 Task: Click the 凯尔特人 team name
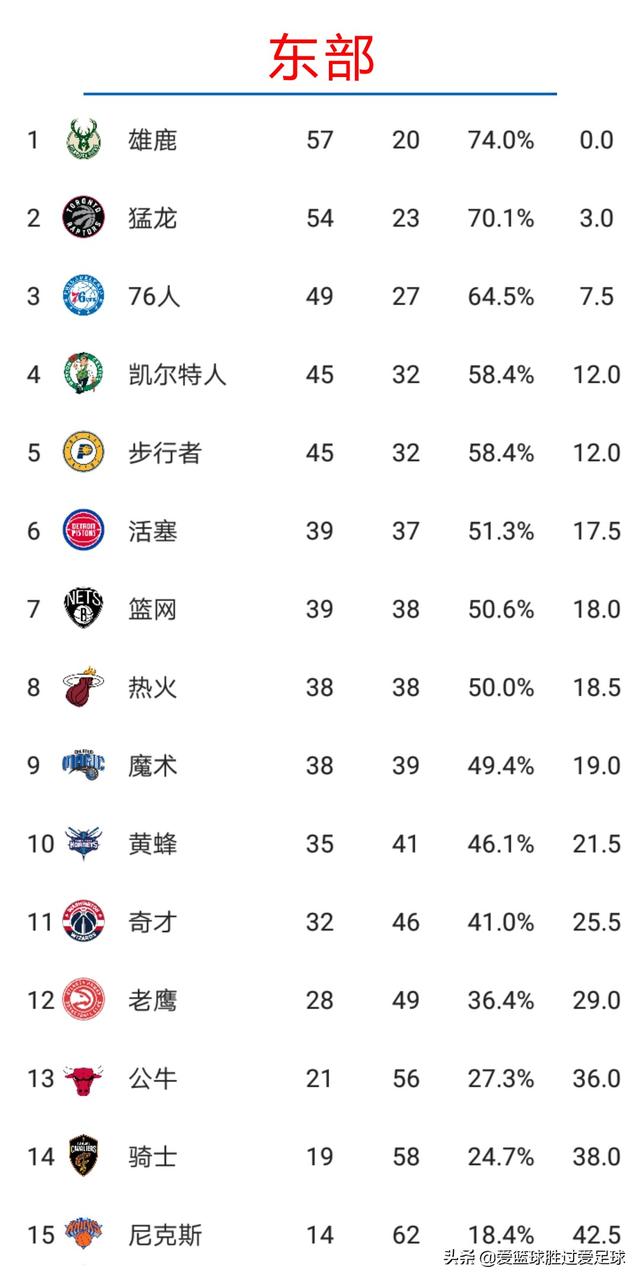click(178, 374)
